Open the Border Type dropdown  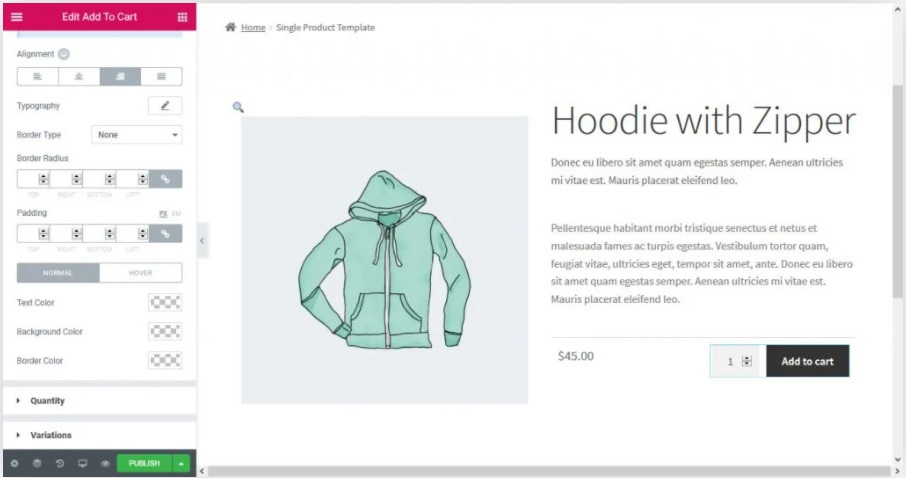point(137,135)
